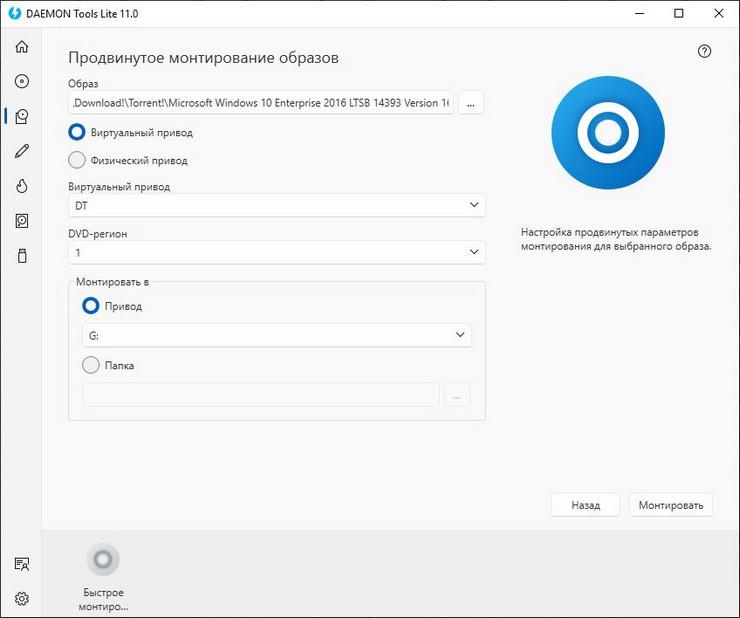Choose the Папка mount option

pos(91,366)
